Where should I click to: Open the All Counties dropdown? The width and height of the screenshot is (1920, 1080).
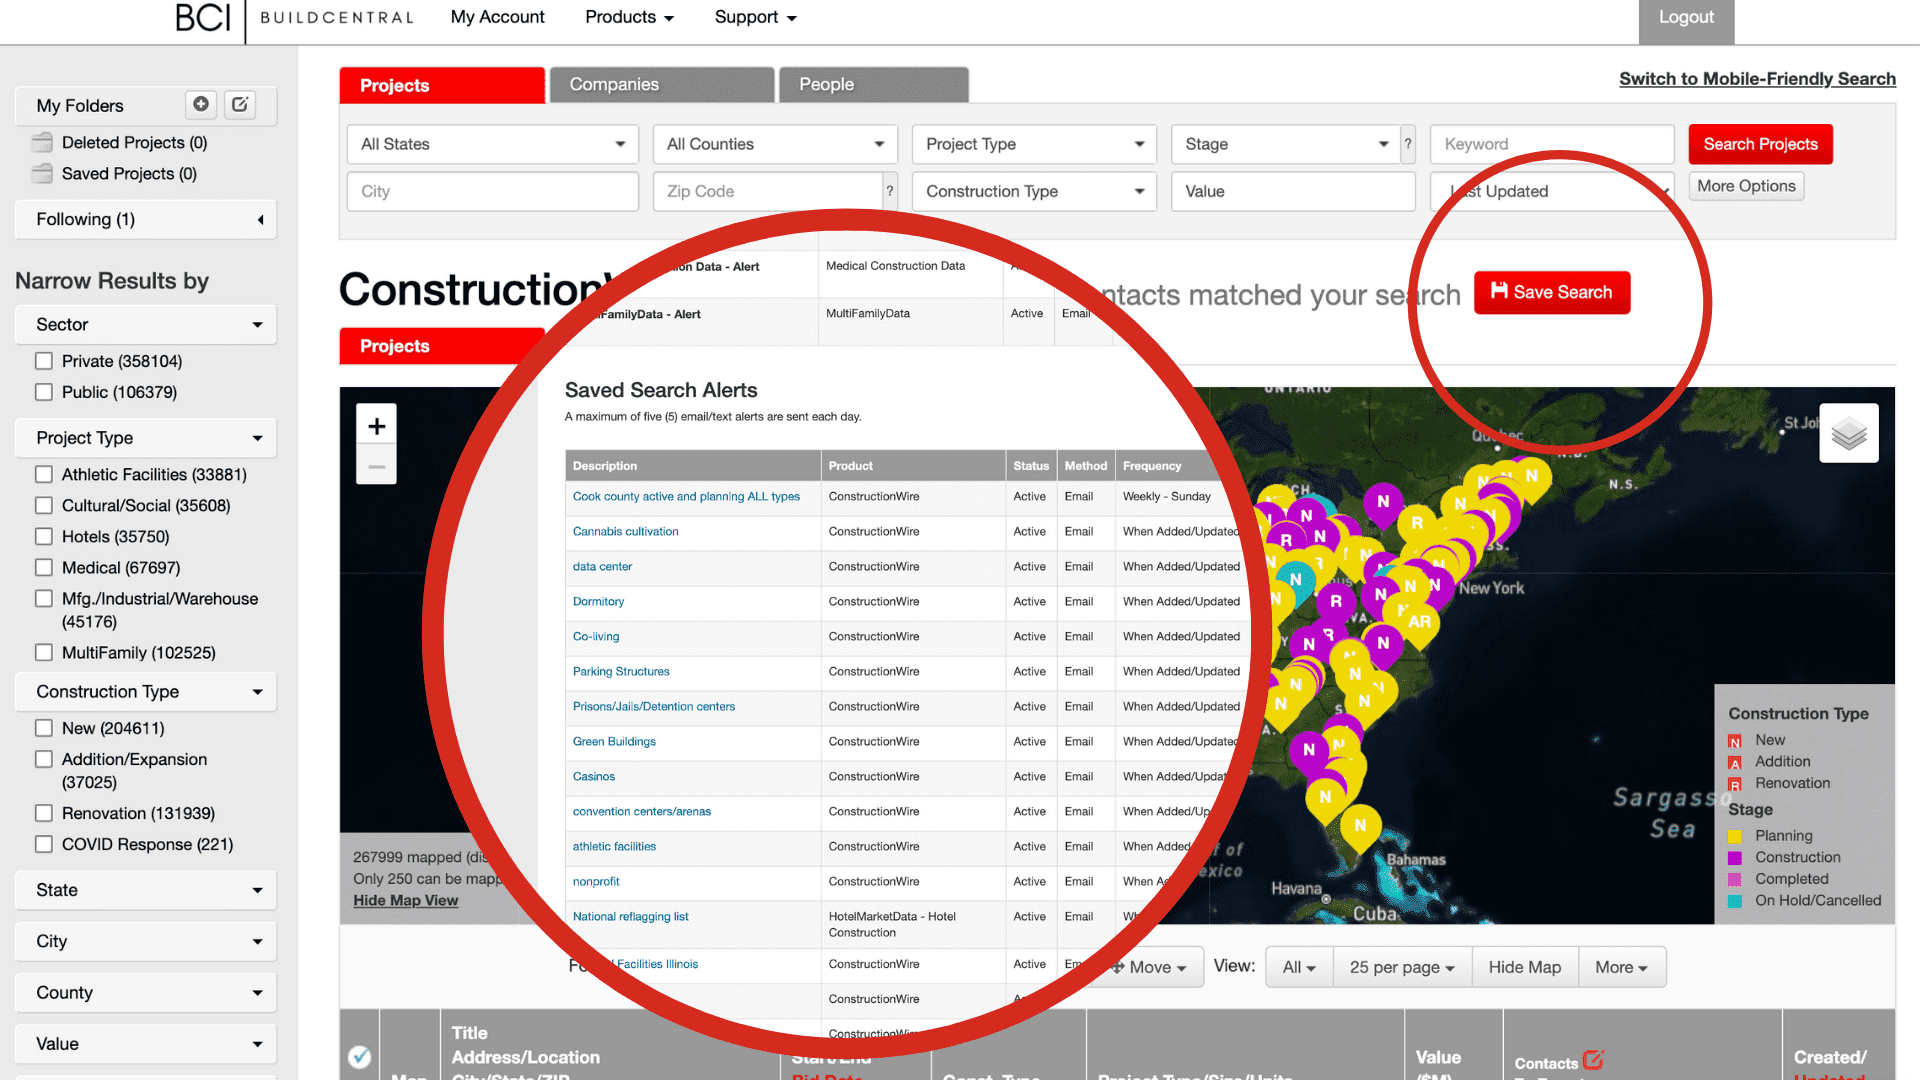(x=775, y=144)
